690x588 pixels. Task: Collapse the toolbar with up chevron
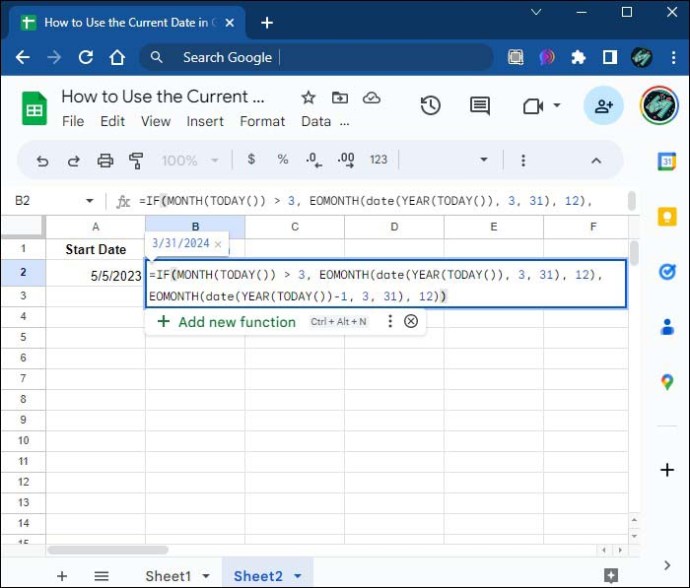(596, 161)
